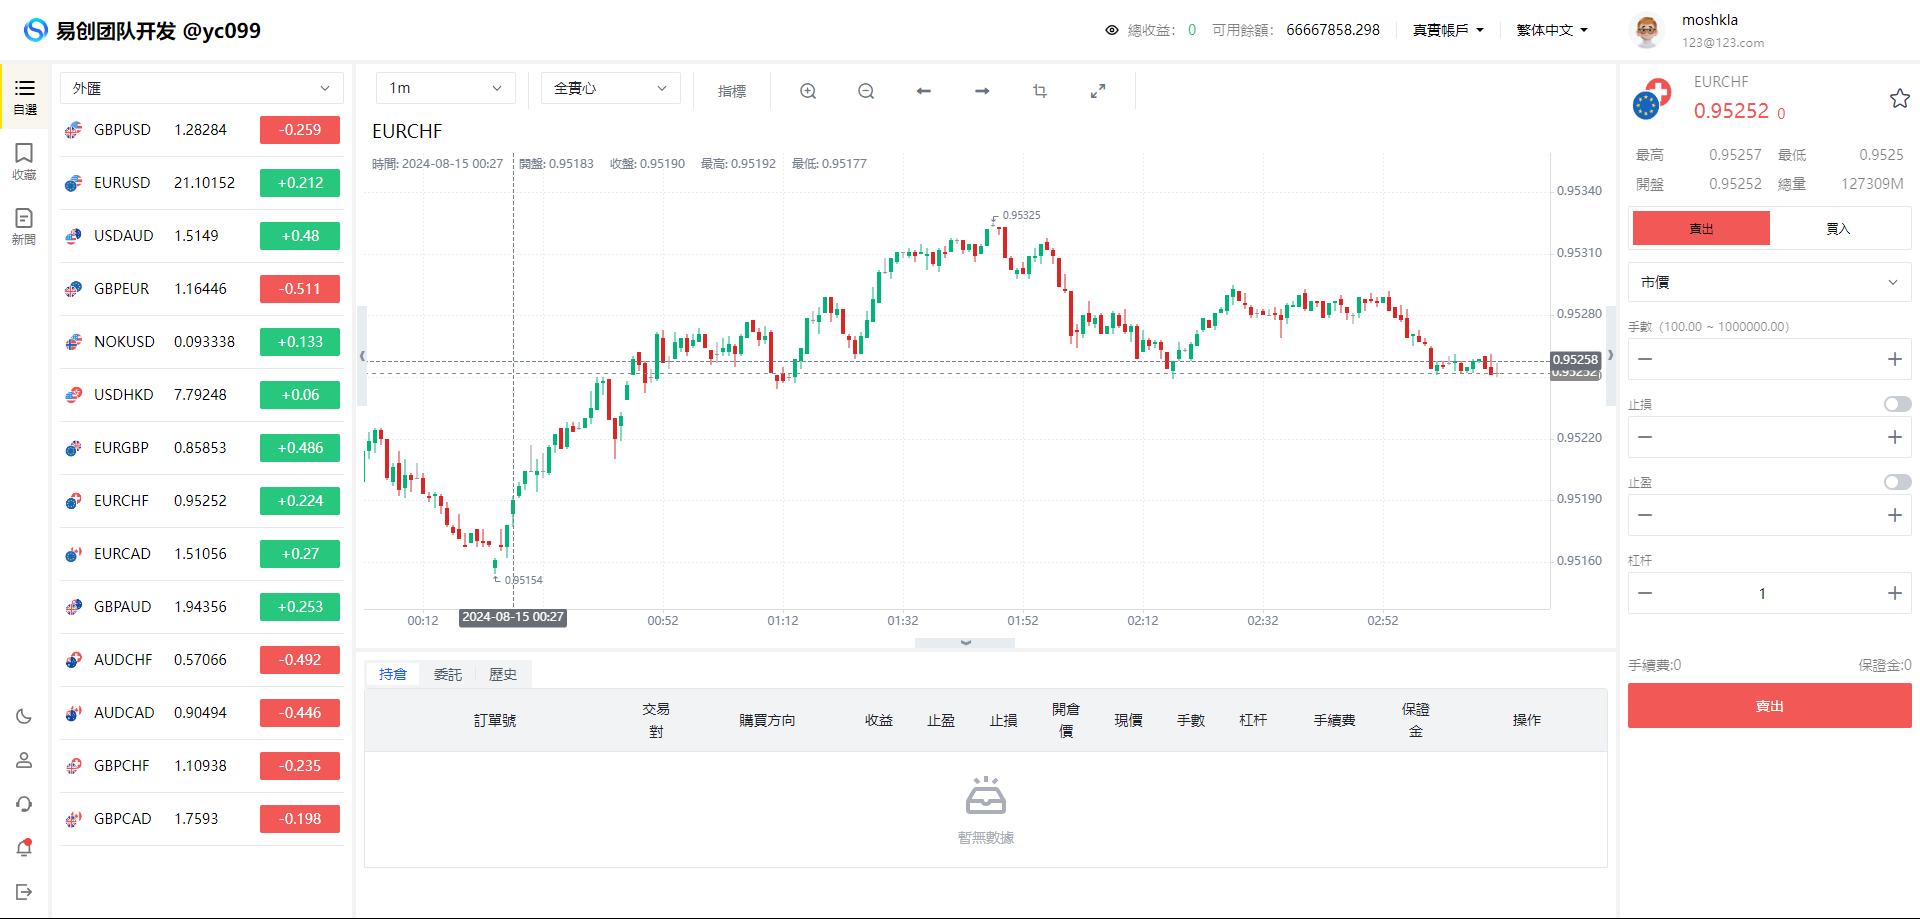Click the zoom in chart icon
The height and width of the screenshot is (919, 1920).
click(808, 91)
